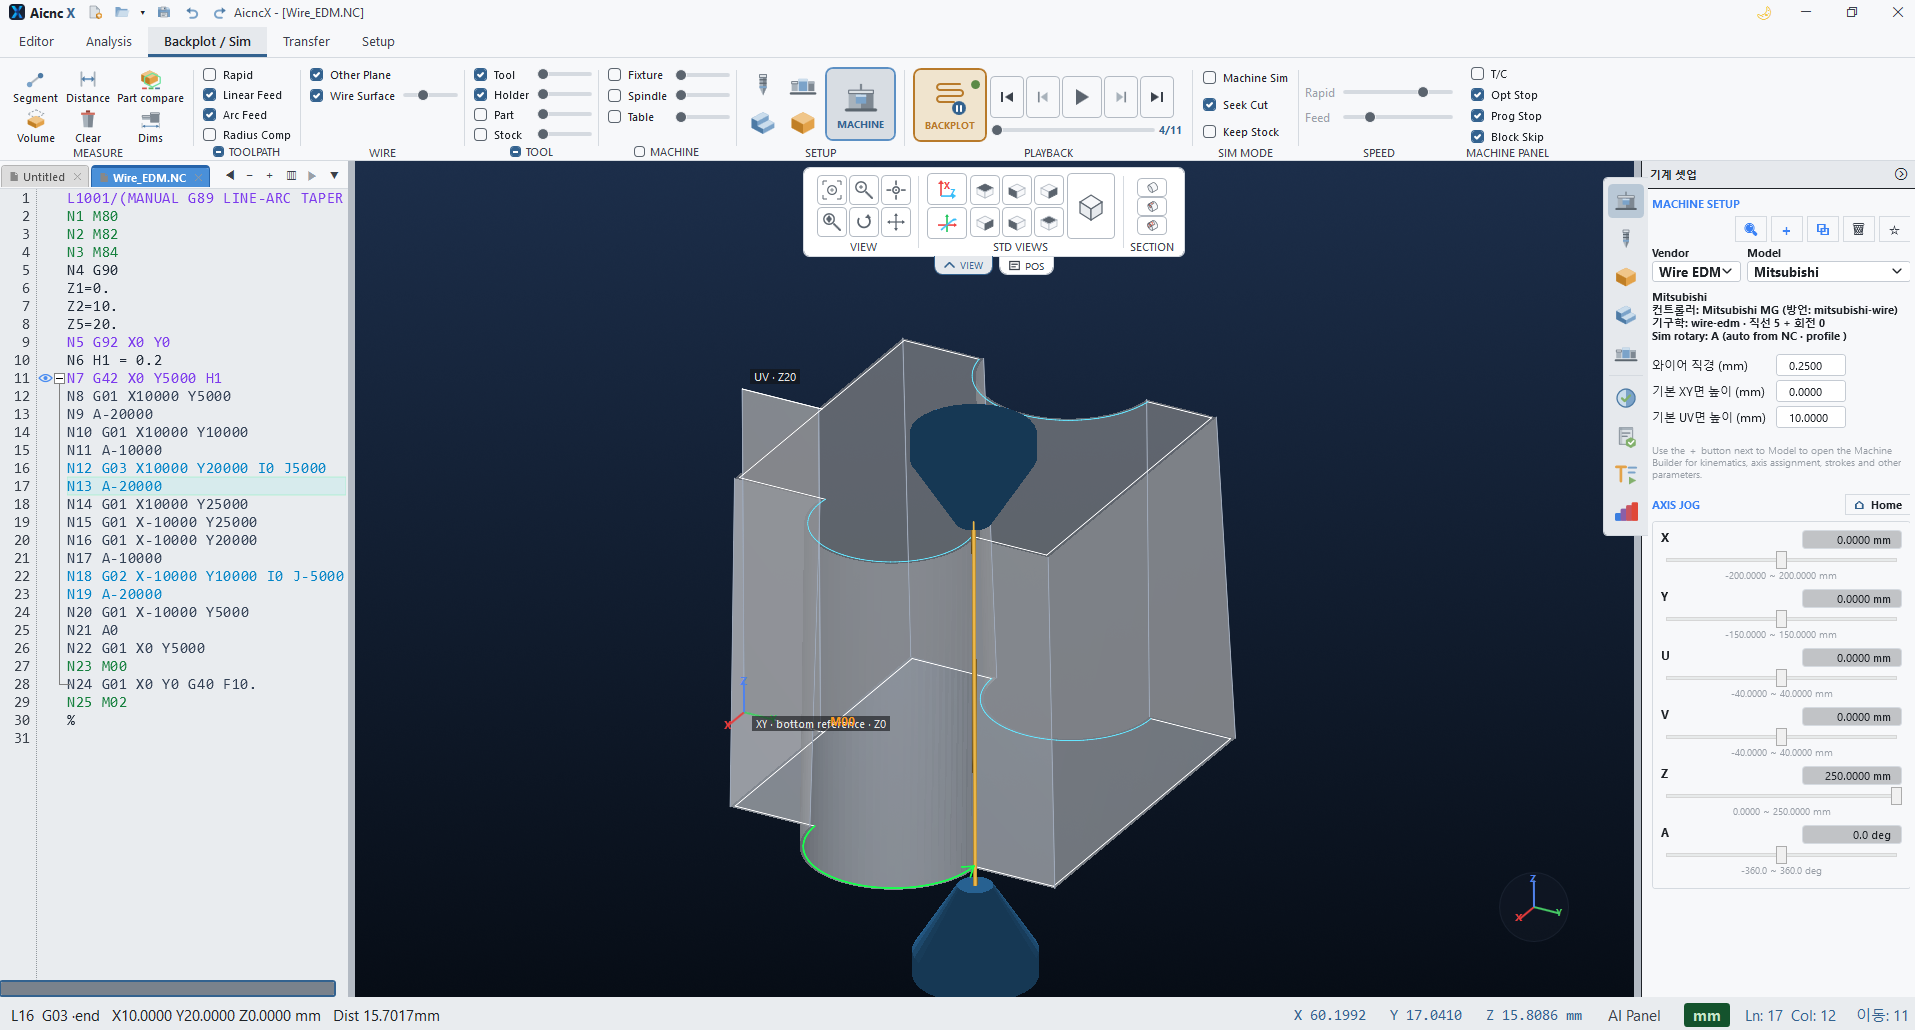Click the Segment measure tool

click(35, 88)
